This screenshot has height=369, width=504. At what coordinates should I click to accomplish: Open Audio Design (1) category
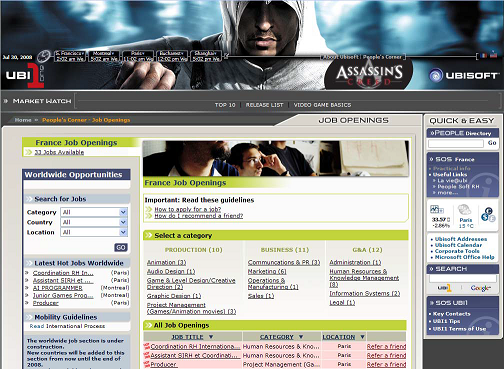coord(171,272)
